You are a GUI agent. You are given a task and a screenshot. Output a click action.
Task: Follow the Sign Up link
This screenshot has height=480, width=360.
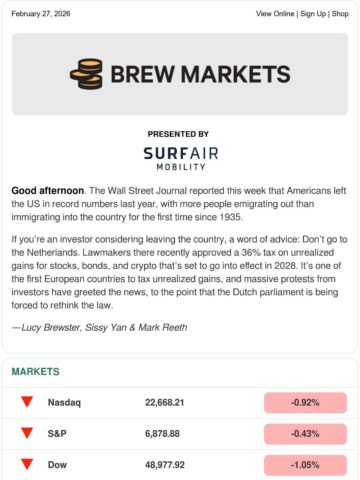pos(313,14)
